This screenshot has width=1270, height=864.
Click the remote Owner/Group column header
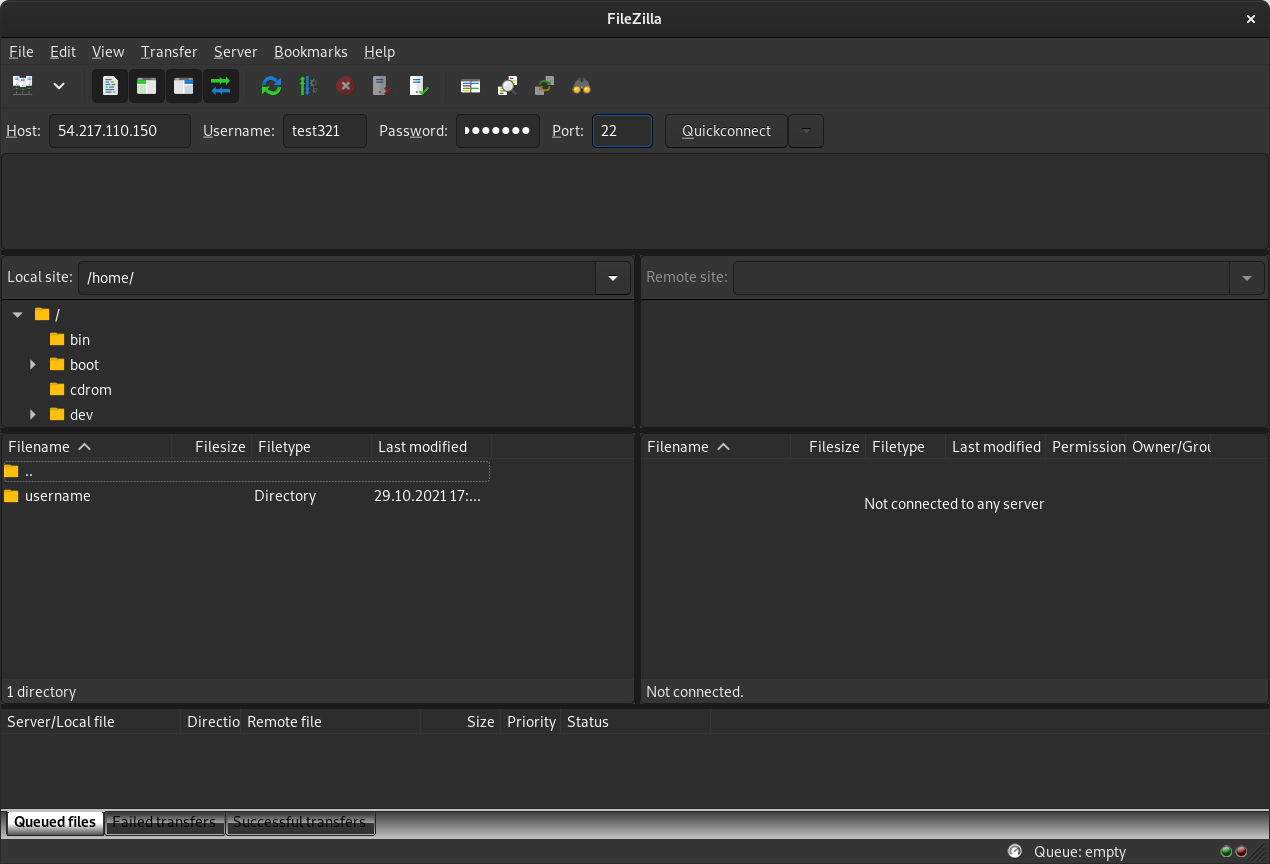(x=1169, y=447)
